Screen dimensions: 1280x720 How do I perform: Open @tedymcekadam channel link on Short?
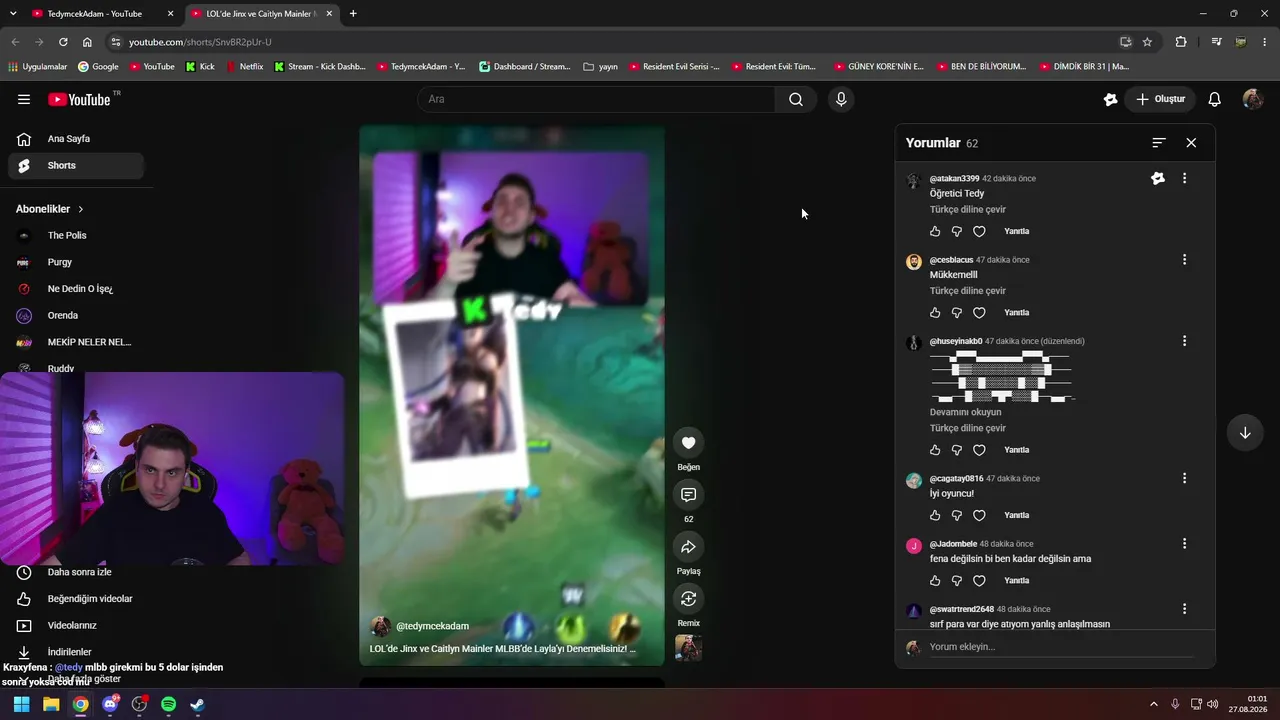pos(432,626)
